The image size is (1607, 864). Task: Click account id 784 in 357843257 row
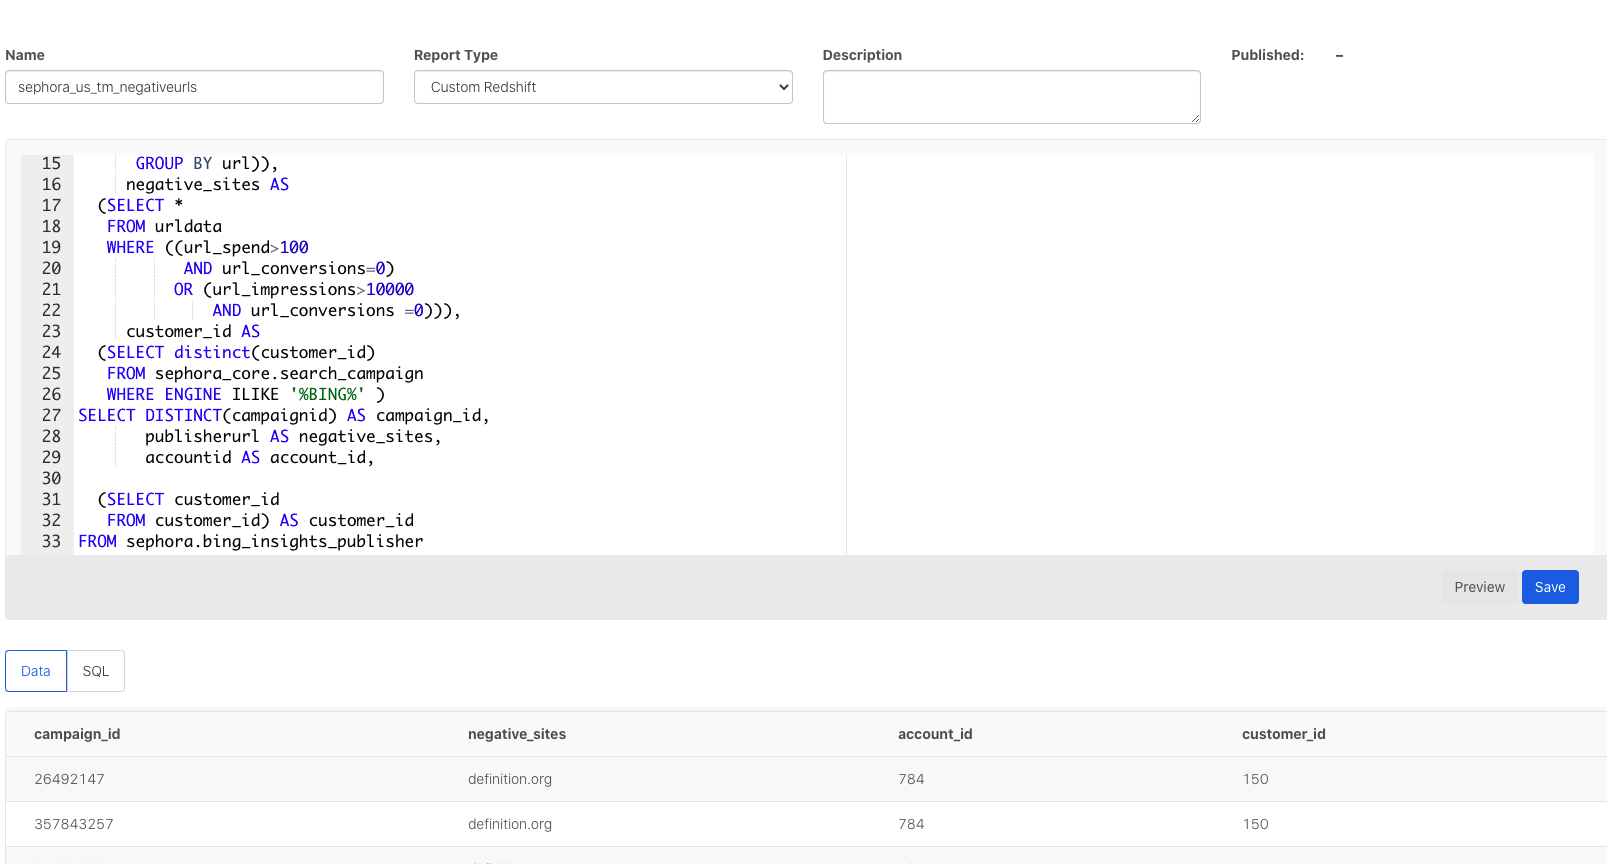coord(911,824)
